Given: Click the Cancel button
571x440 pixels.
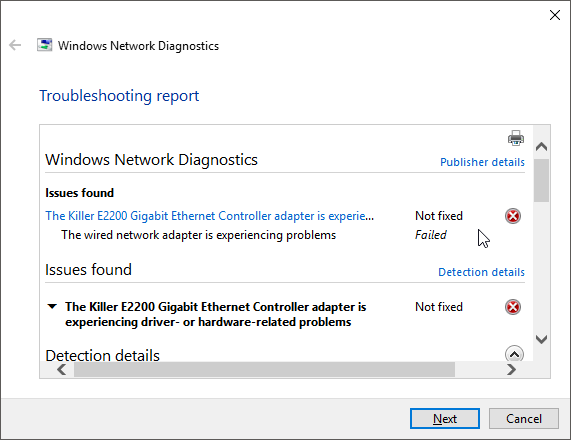Looking at the screenshot, I should point(524,419).
